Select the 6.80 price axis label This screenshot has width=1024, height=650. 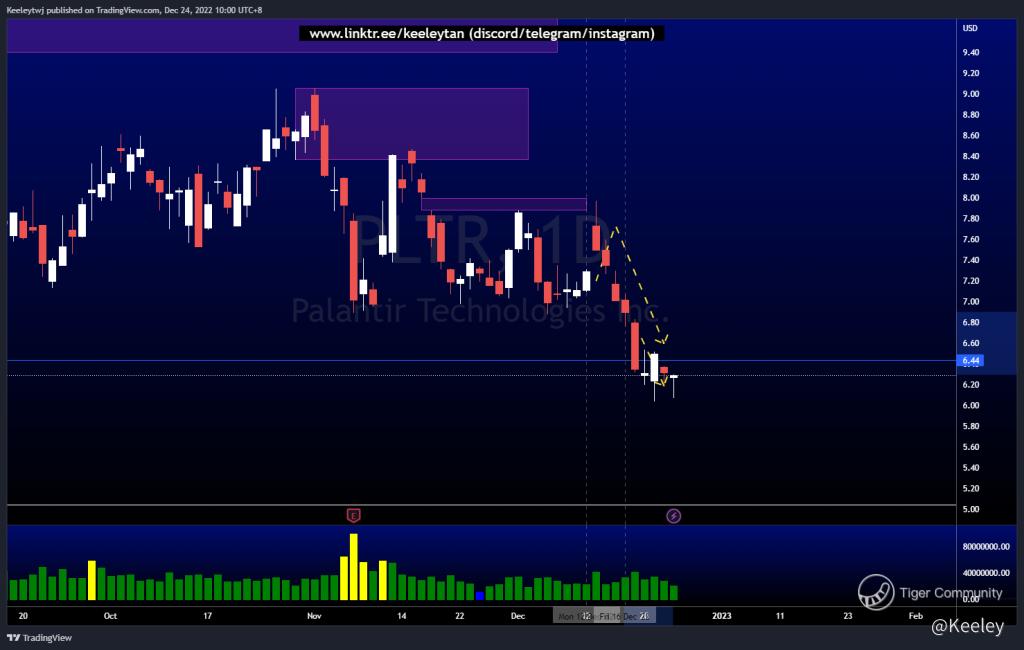(970, 323)
